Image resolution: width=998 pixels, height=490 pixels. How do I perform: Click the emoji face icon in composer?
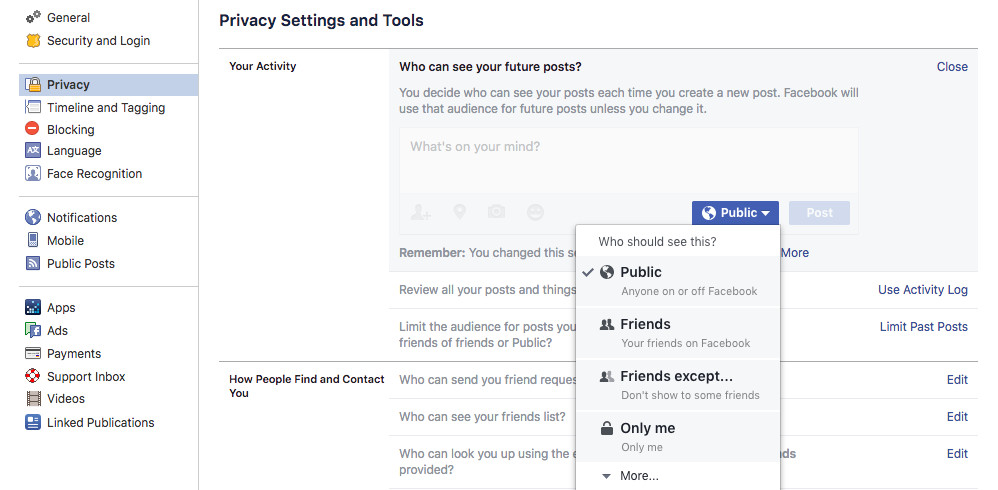coord(536,212)
